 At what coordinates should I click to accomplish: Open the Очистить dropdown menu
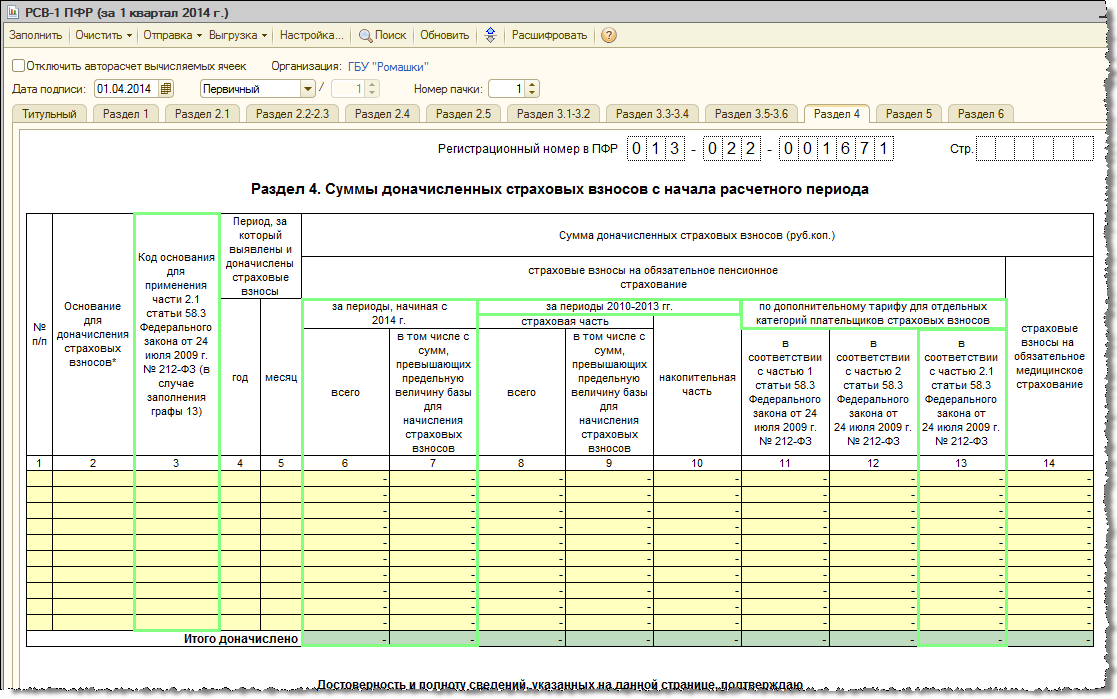tap(104, 35)
